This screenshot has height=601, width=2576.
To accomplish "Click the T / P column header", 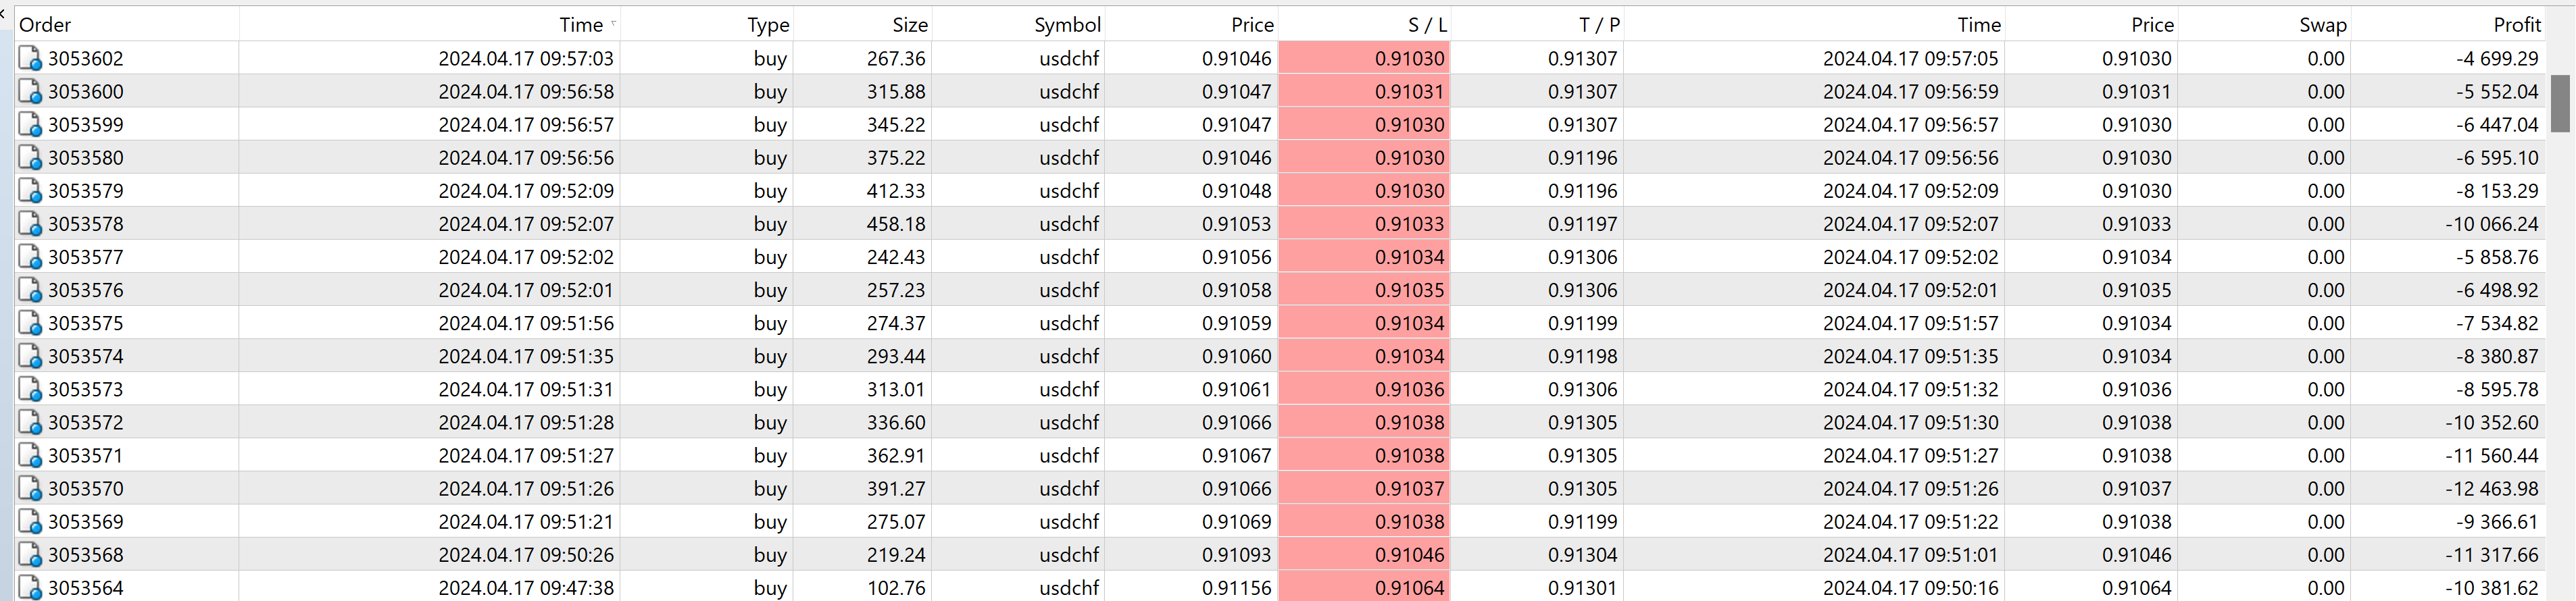I will [1599, 24].
